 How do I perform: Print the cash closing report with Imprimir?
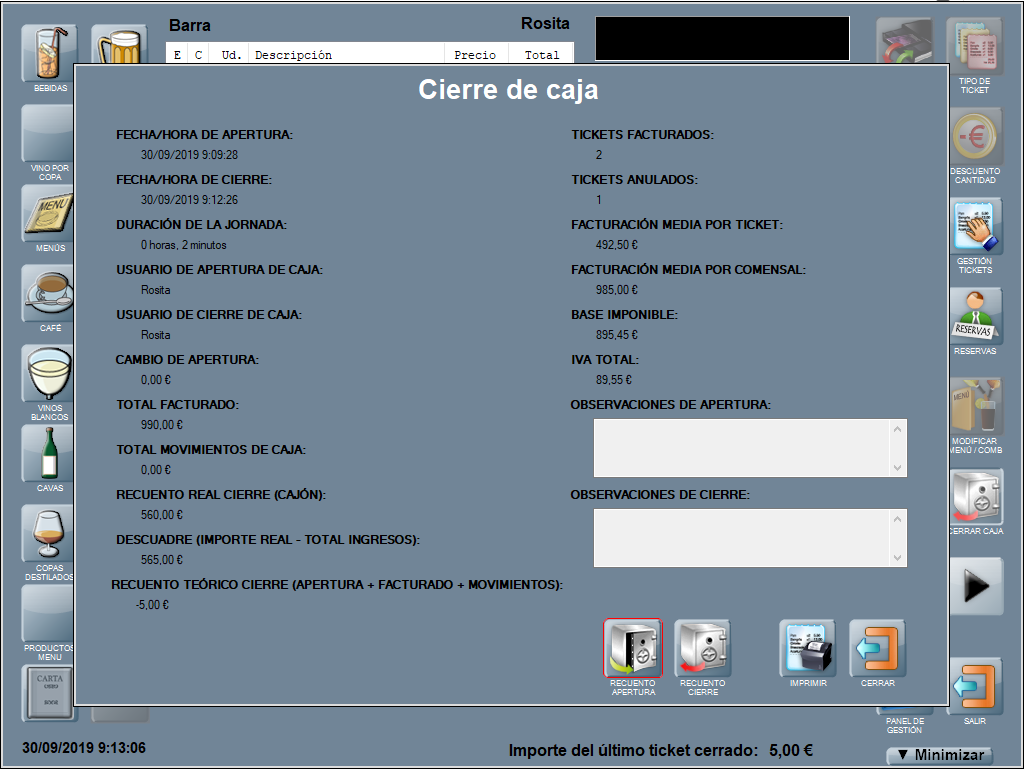click(807, 648)
